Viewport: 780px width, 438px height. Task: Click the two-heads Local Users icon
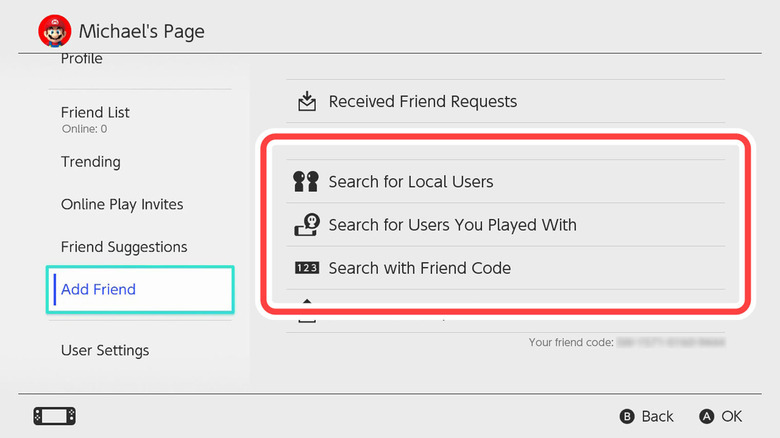coord(306,182)
